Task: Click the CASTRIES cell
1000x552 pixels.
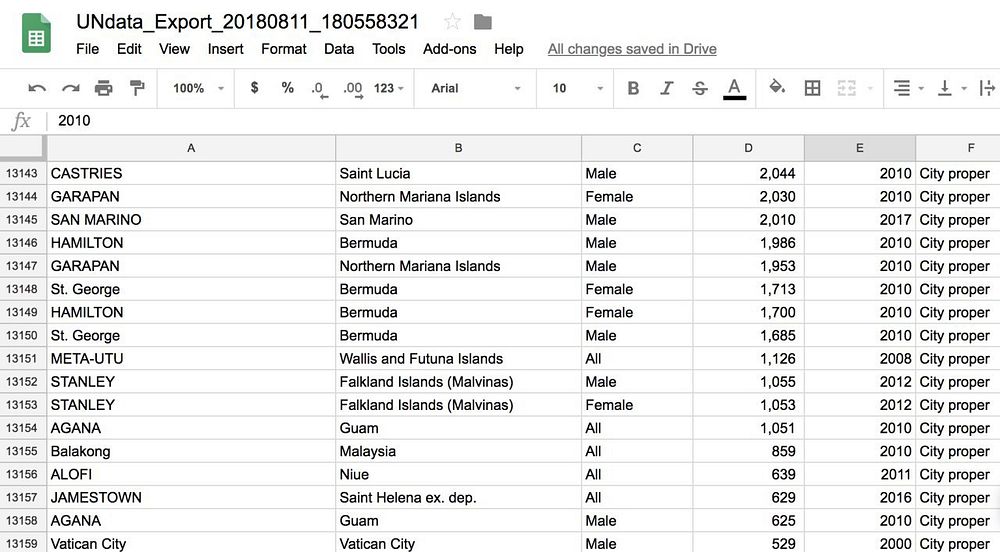Action: [x=191, y=173]
